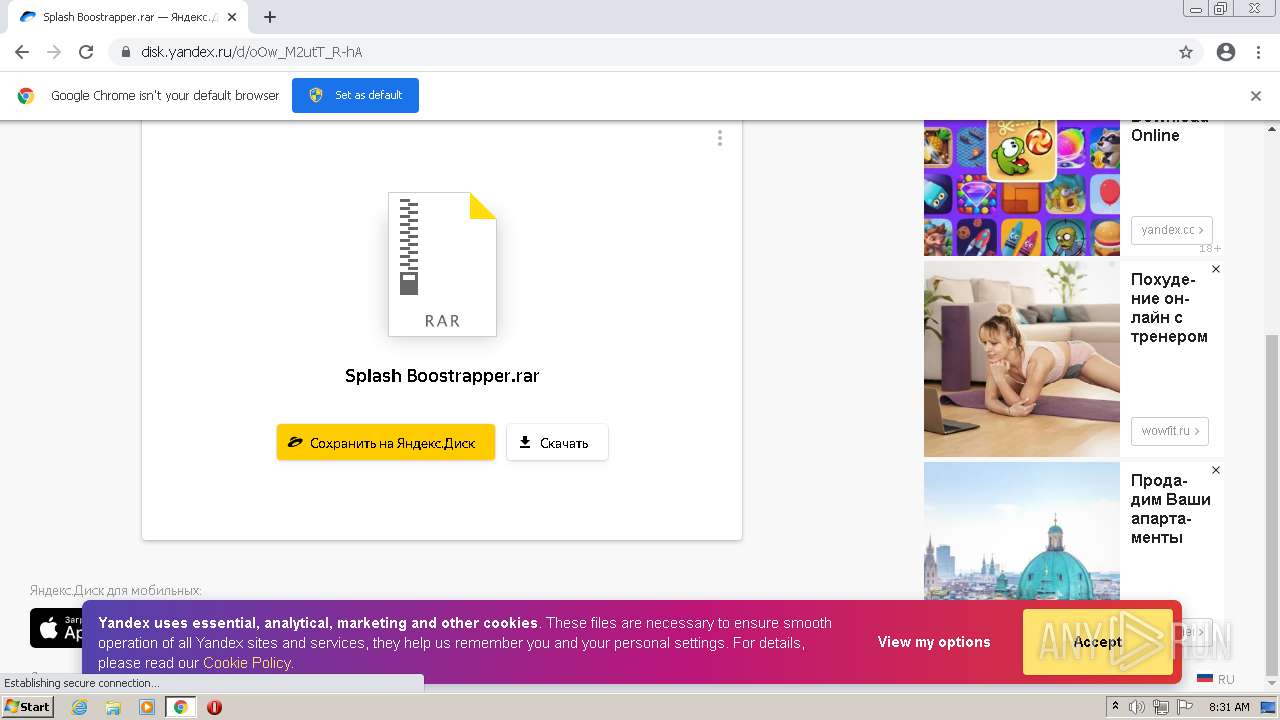Open the red Opera taskbar icon
The image size is (1280, 720).
[214, 707]
